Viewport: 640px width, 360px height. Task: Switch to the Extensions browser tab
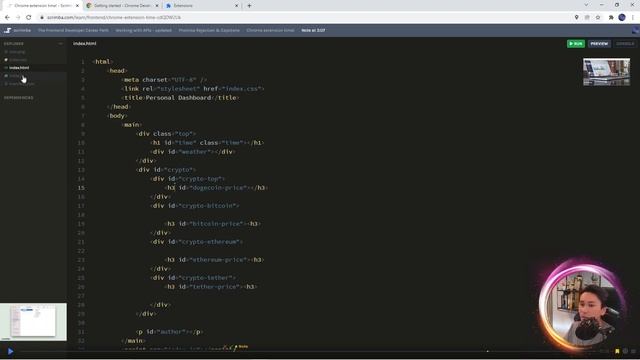tap(183, 6)
